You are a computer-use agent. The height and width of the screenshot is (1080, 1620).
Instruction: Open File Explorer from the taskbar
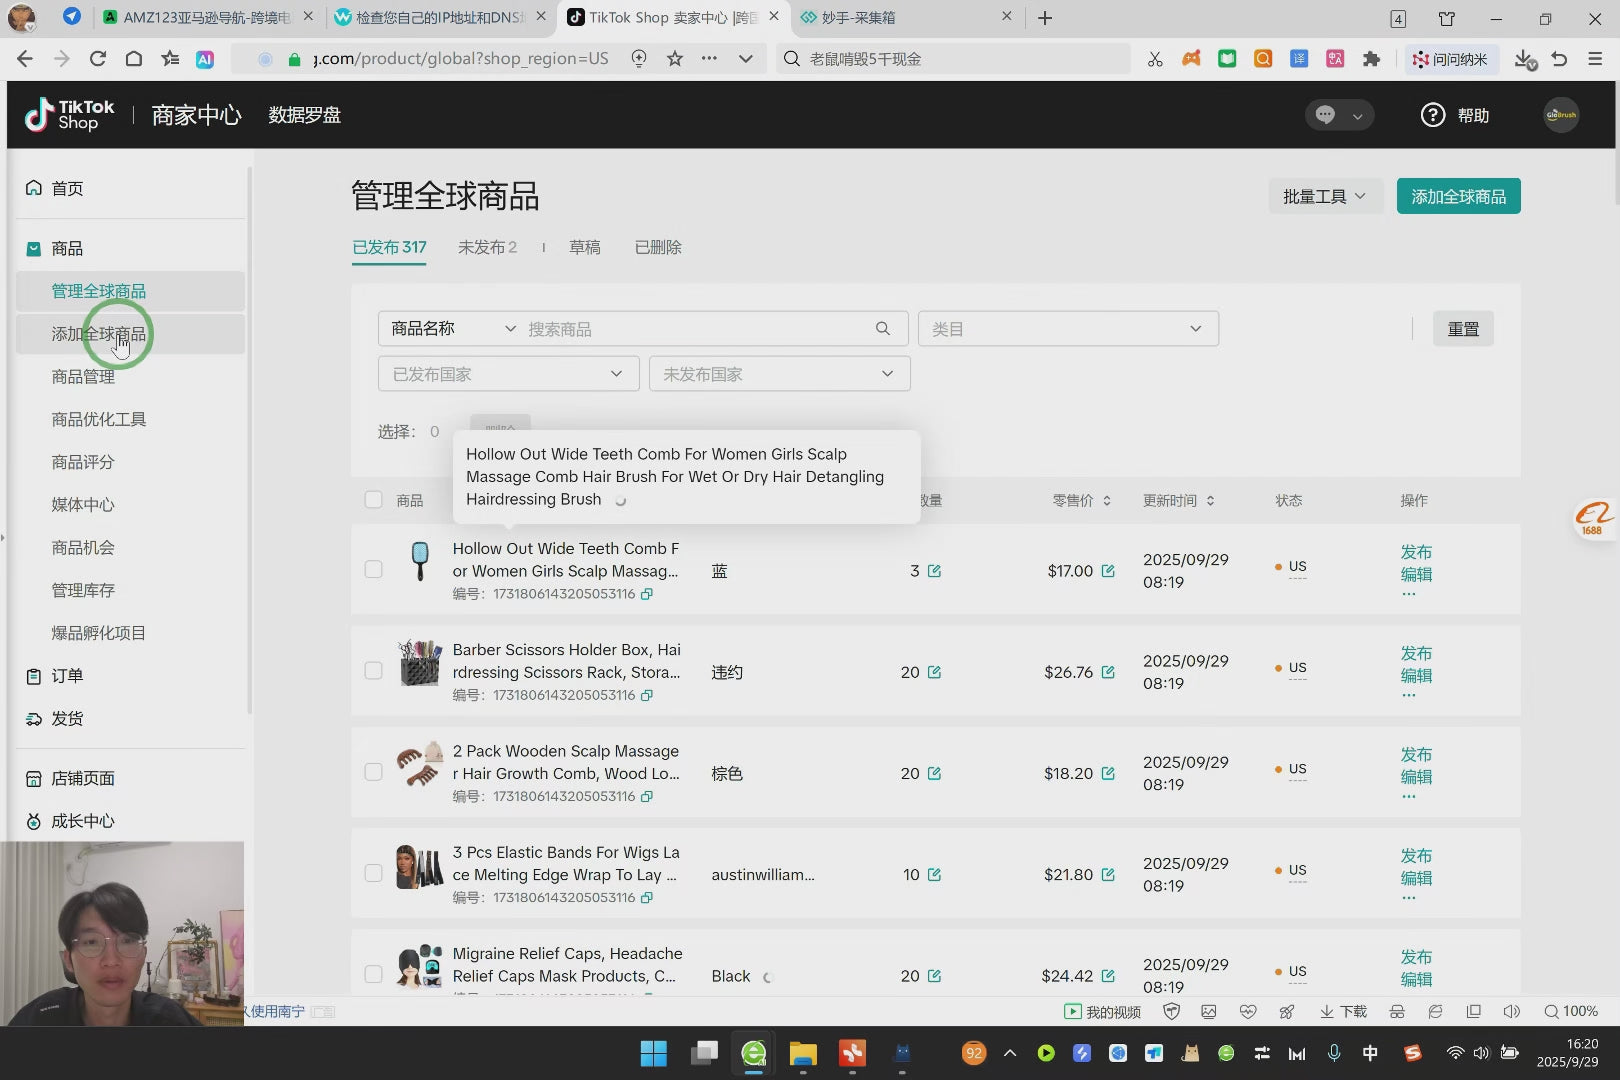pos(802,1053)
